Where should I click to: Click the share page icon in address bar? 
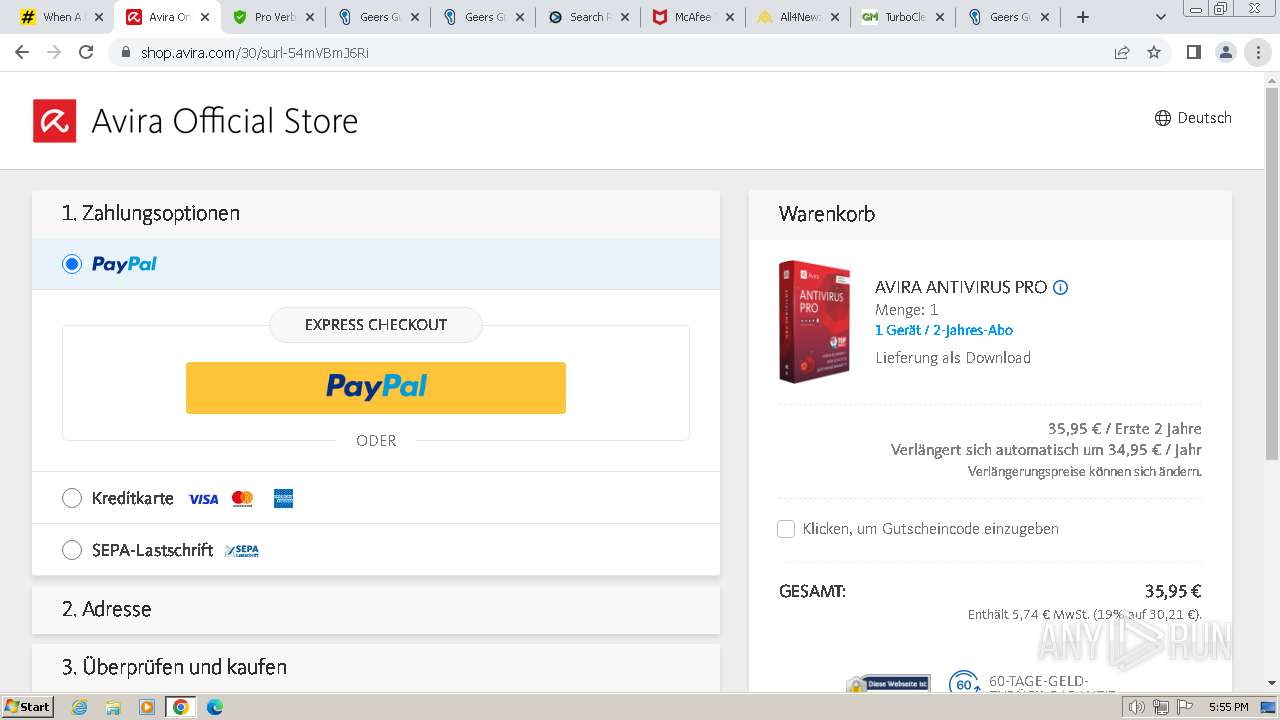click(1122, 52)
